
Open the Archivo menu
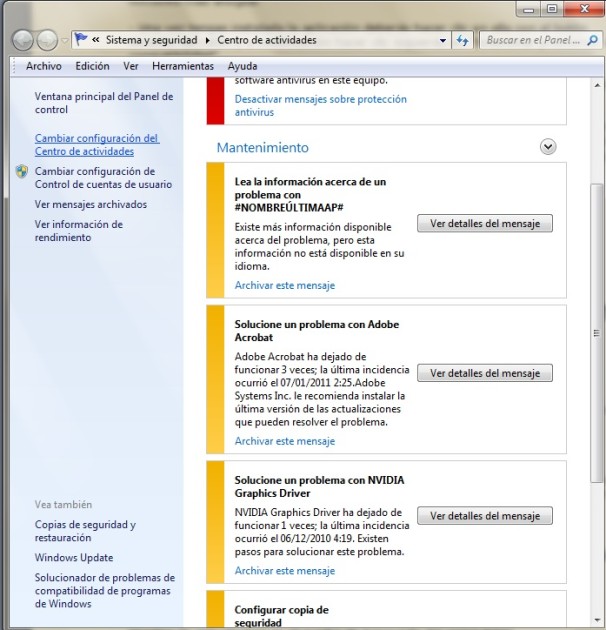point(44,66)
